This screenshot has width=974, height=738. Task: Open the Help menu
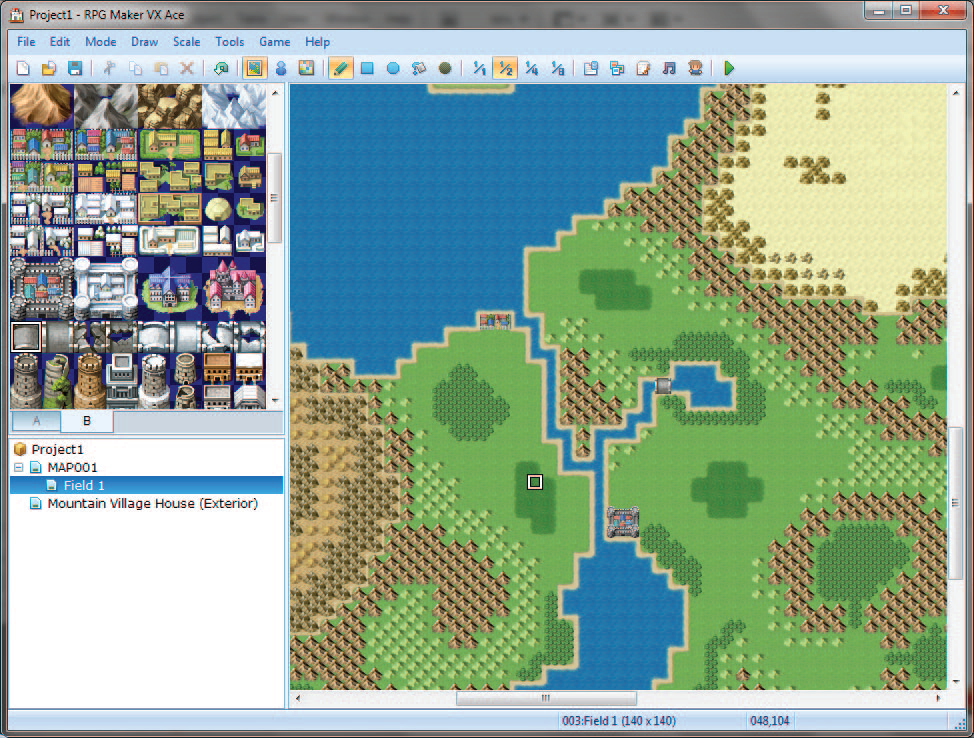pos(317,42)
